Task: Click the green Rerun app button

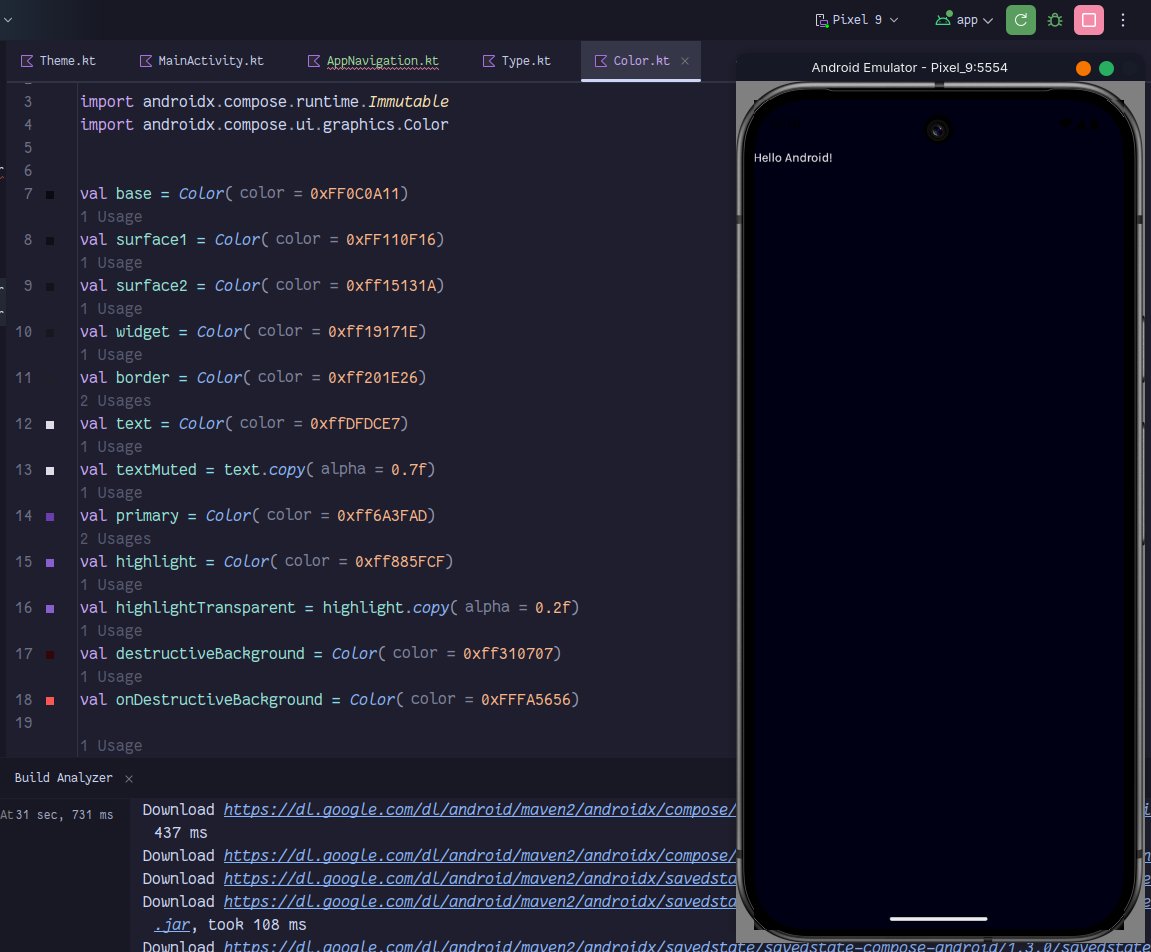Action: [1020, 20]
